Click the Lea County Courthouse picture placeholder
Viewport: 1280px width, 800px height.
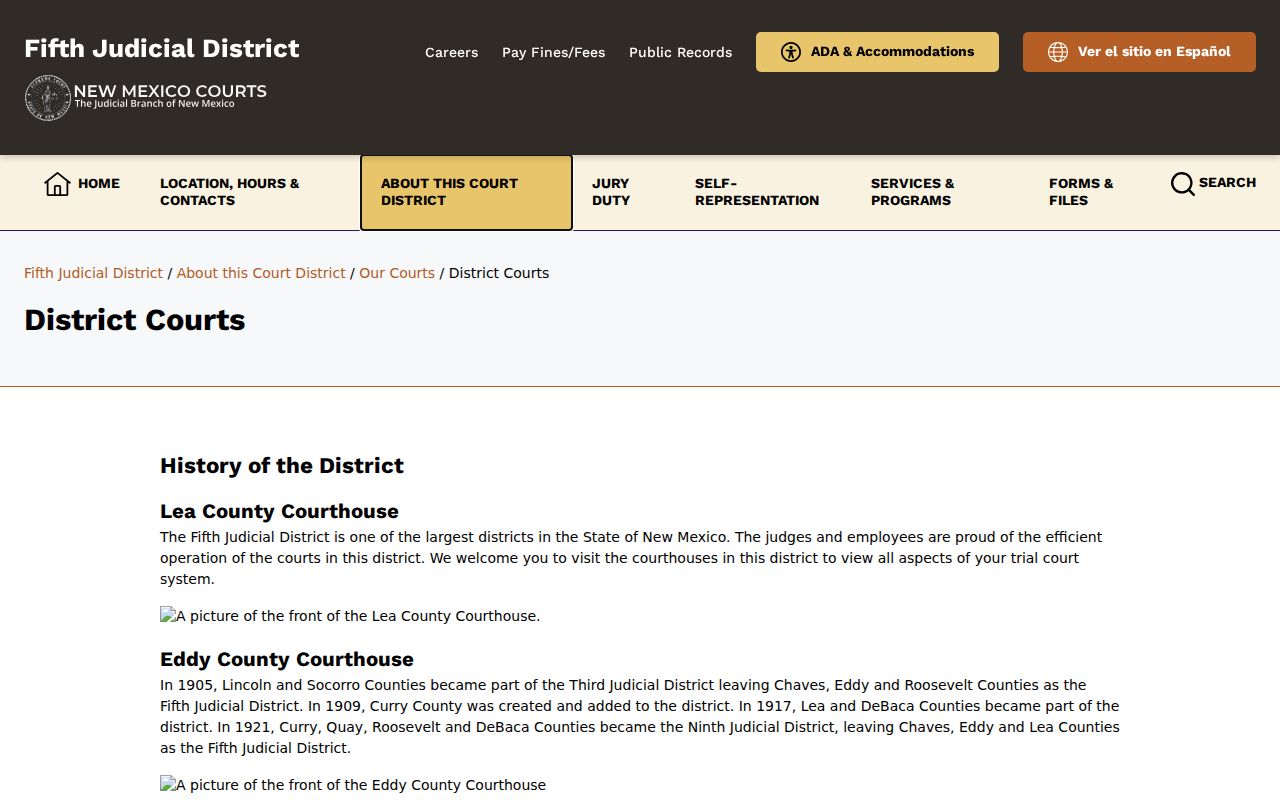(350, 616)
